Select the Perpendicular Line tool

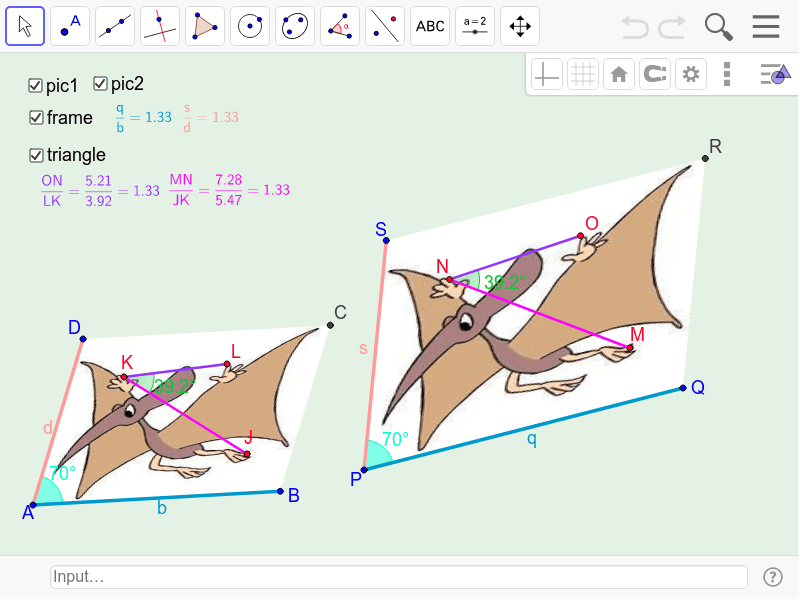[160, 26]
